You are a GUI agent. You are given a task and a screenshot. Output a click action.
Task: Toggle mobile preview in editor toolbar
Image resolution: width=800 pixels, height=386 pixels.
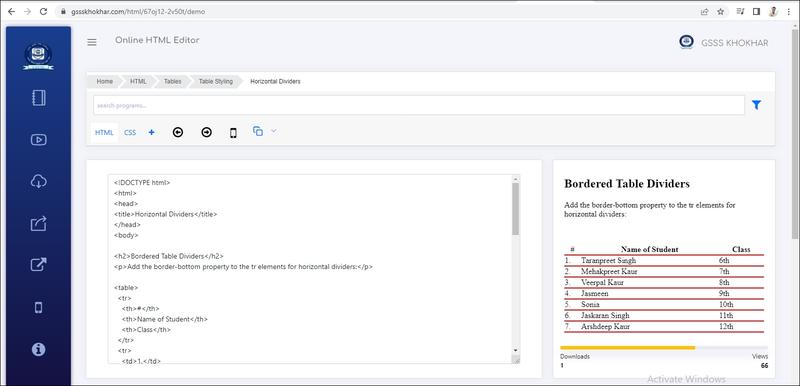233,133
